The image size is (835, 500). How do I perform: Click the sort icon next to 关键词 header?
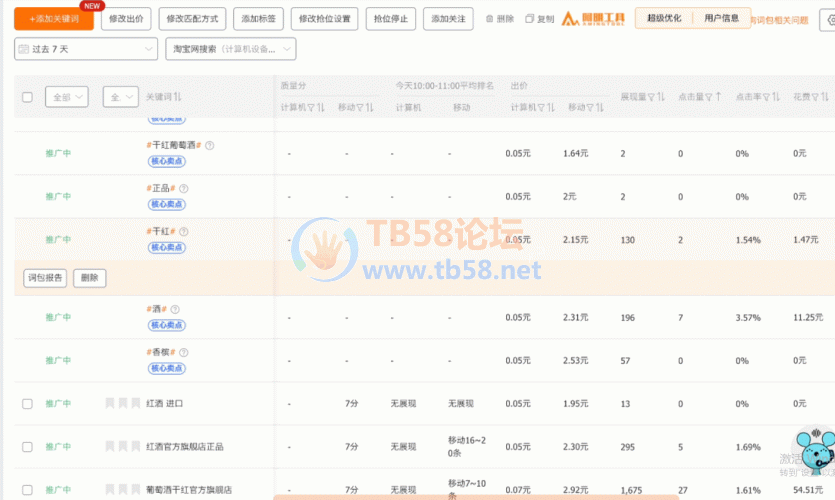[x=178, y=97]
